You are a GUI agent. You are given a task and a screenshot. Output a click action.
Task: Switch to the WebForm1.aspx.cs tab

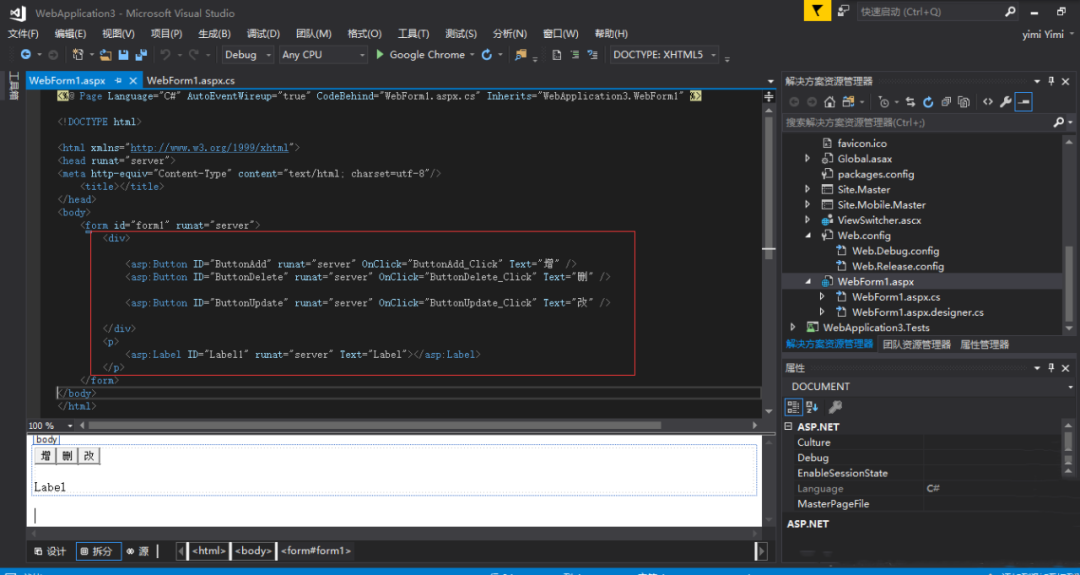click(x=191, y=80)
